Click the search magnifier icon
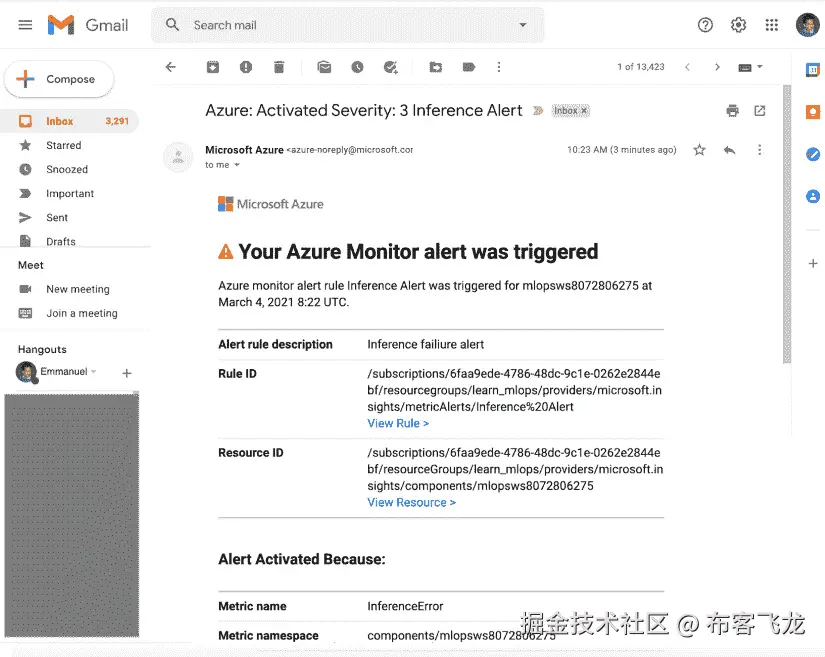Image resolution: width=825 pixels, height=657 pixels. coord(172,25)
